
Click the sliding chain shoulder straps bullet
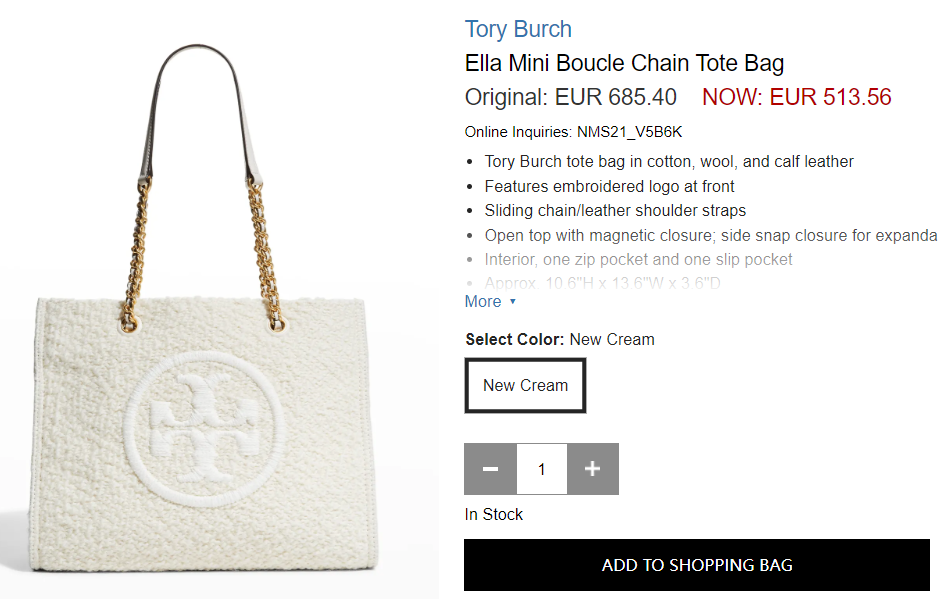615,210
